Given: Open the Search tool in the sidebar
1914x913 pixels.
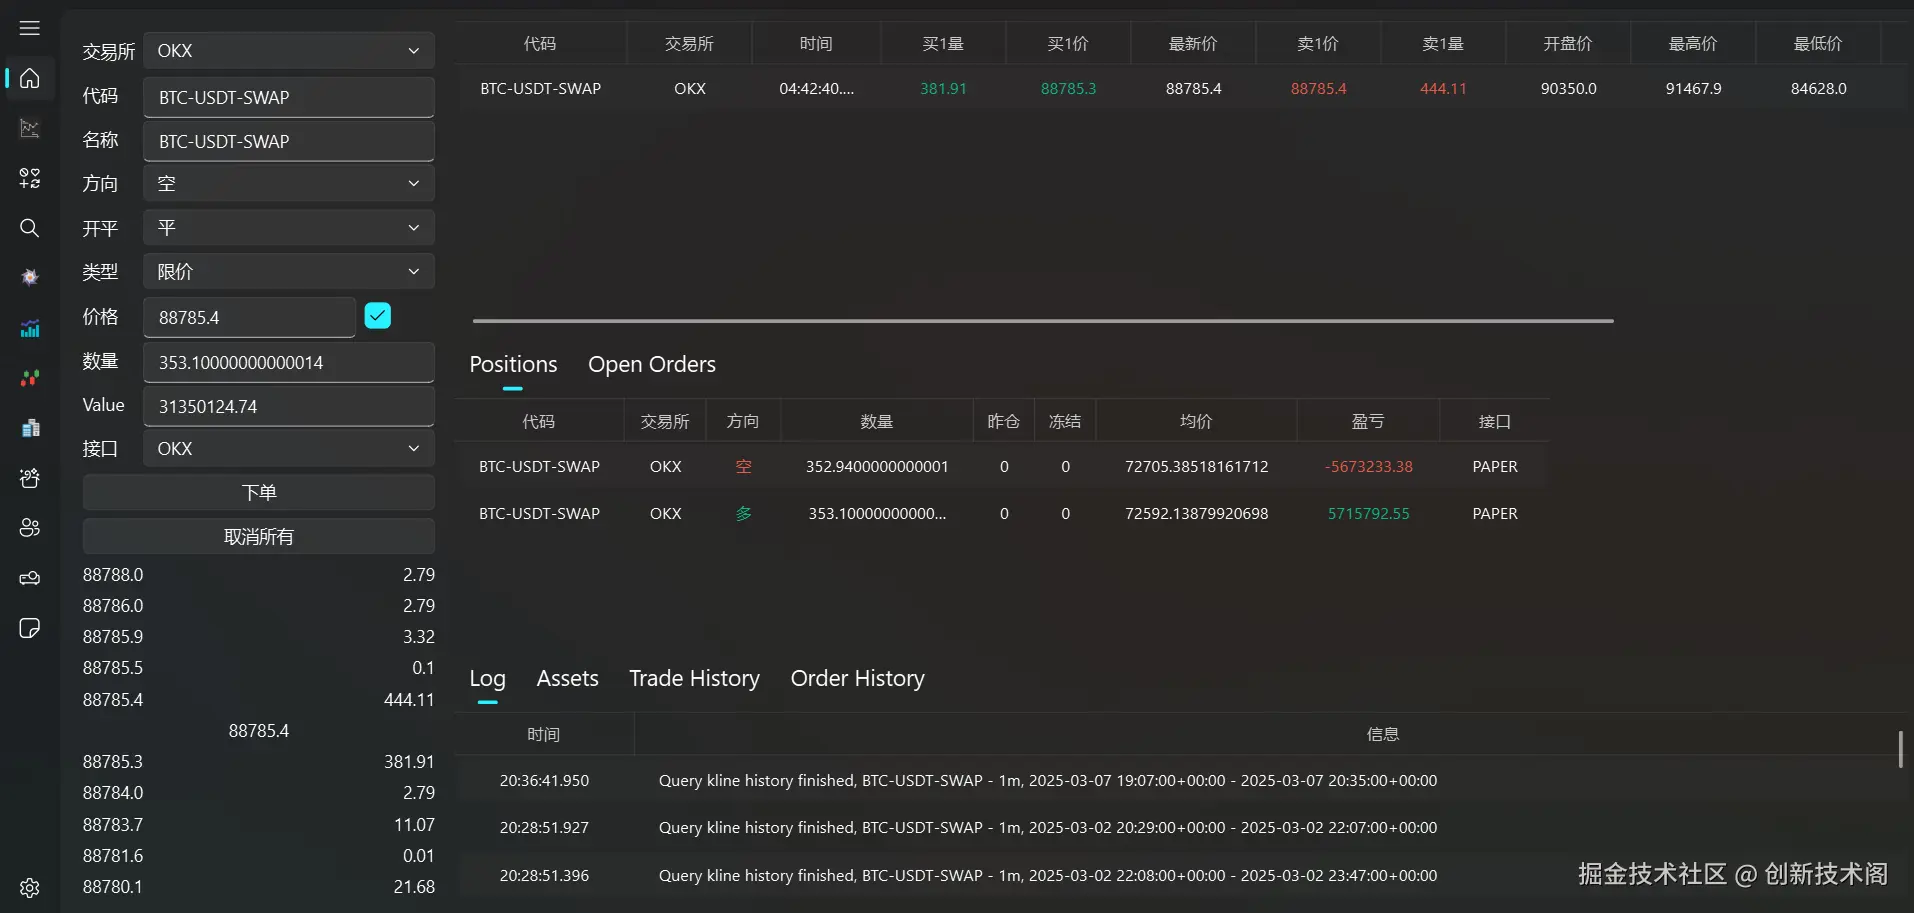Looking at the screenshot, I should tap(29, 228).
